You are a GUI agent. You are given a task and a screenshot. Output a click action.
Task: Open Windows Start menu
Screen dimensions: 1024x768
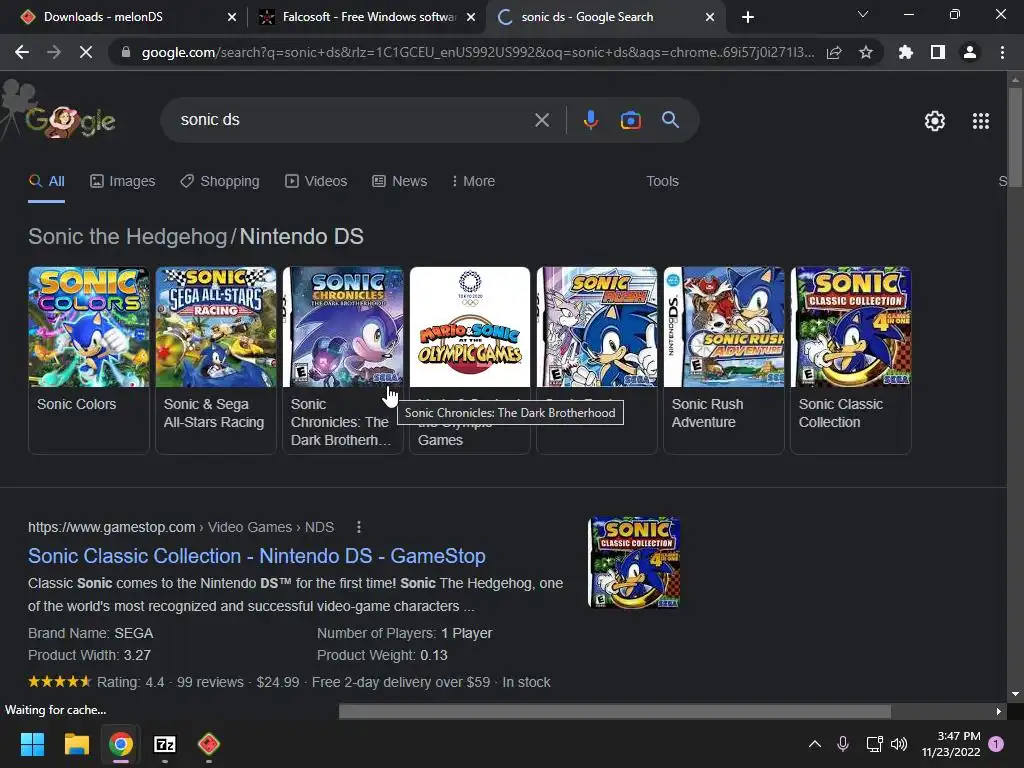pyautogui.click(x=32, y=744)
